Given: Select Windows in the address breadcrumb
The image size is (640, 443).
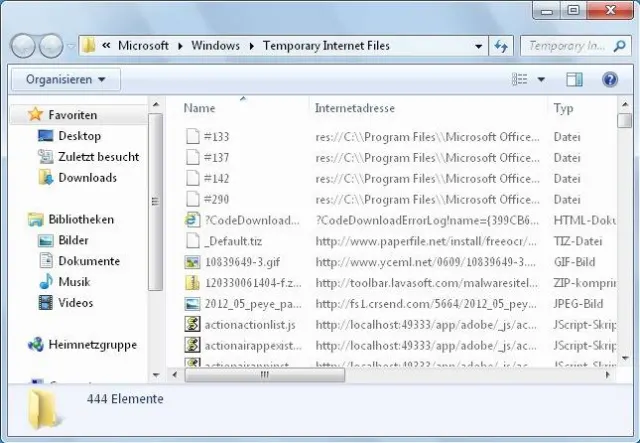Looking at the screenshot, I should click(216, 46).
